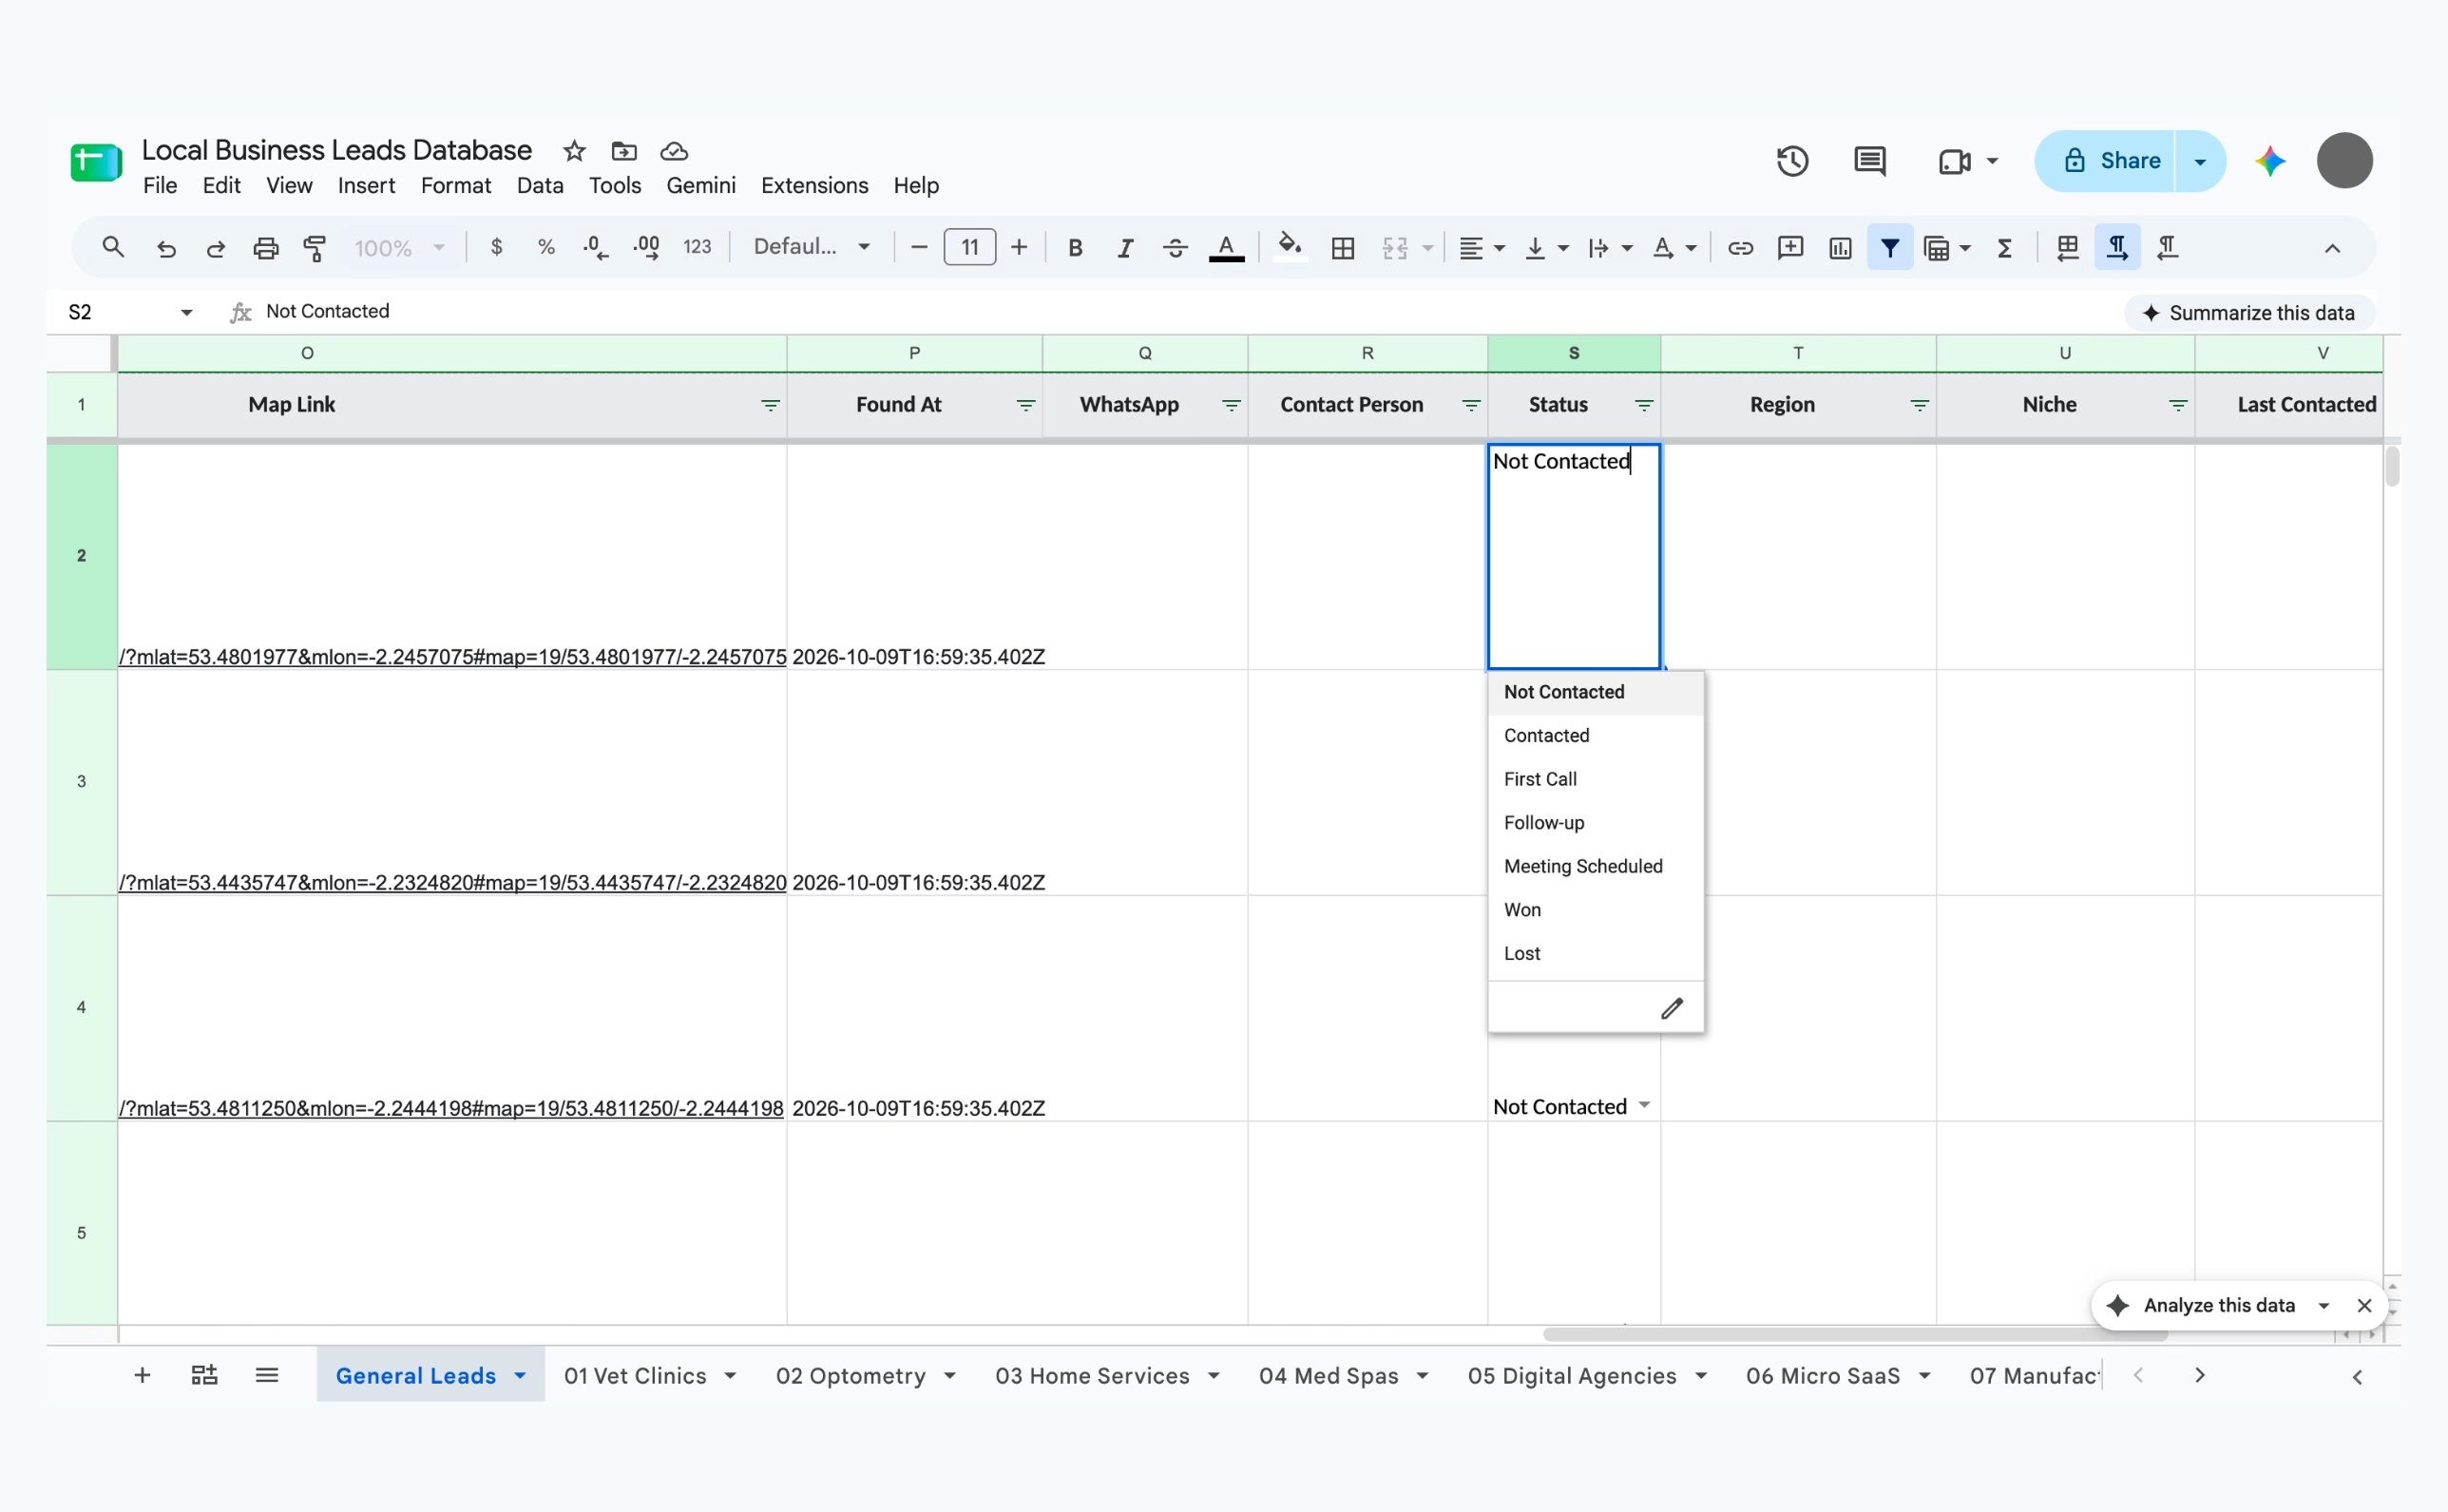Click the Add sheet plus button

coord(142,1376)
